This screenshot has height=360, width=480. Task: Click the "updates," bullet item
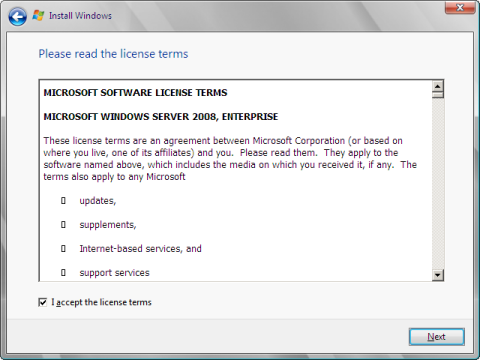click(98, 201)
